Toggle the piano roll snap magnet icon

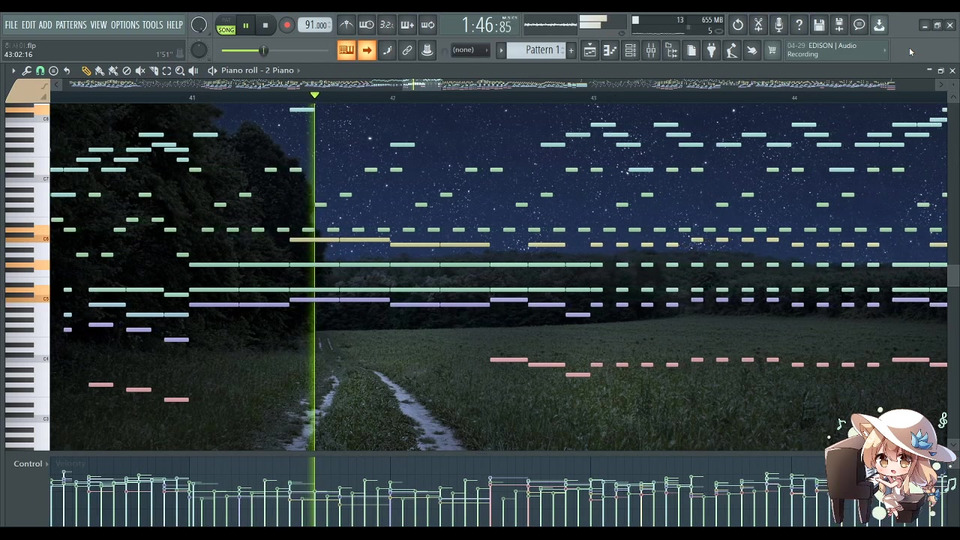pyautogui.click(x=40, y=71)
